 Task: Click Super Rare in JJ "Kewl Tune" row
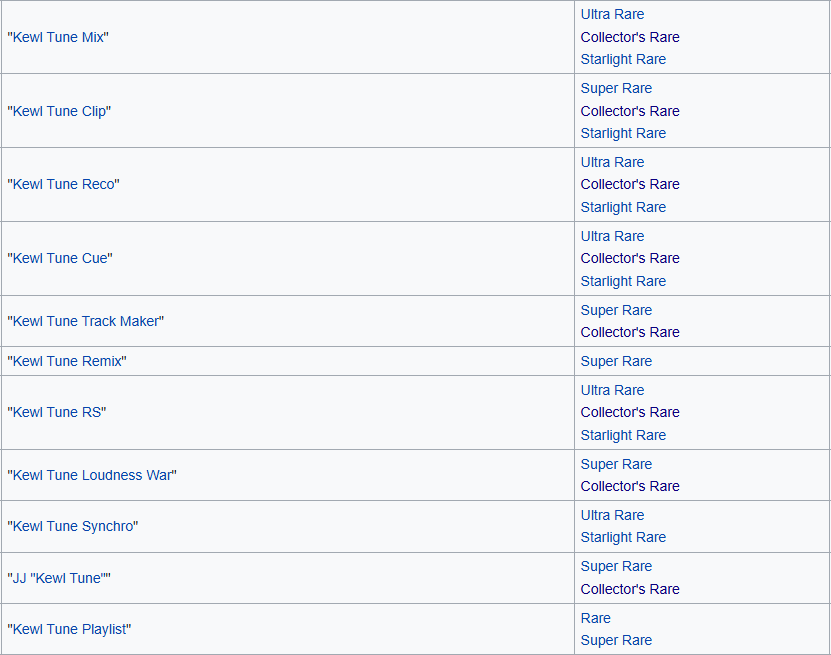616,567
